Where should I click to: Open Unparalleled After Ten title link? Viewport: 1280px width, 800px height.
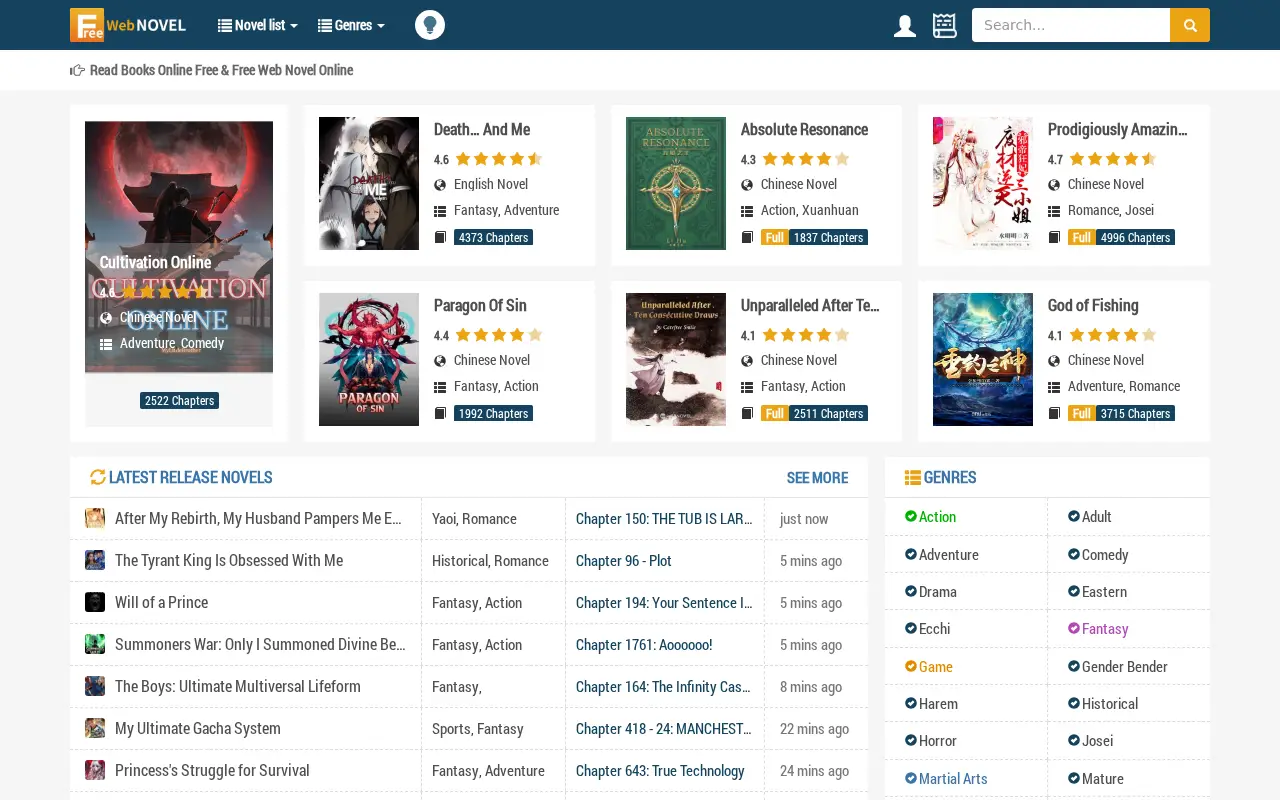(810, 305)
